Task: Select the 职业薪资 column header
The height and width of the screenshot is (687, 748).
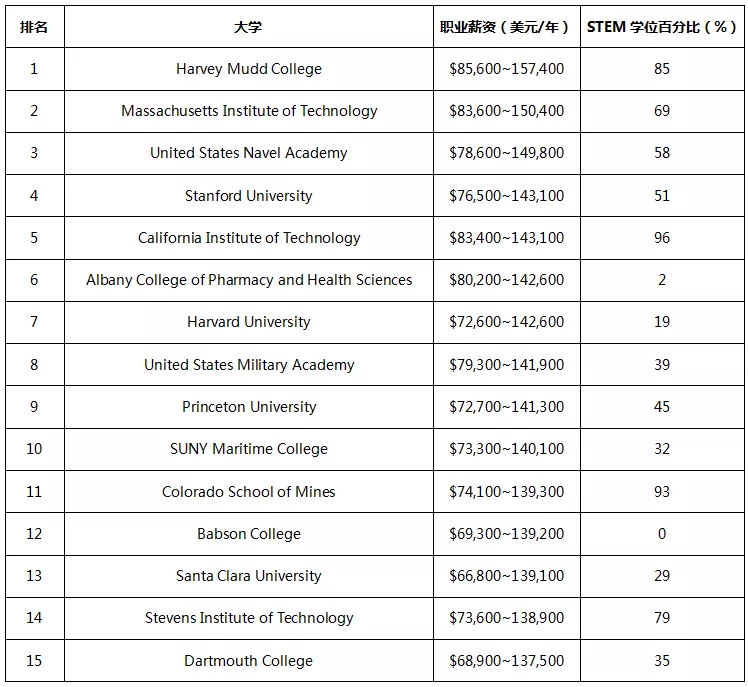Action: pyautogui.click(x=507, y=27)
